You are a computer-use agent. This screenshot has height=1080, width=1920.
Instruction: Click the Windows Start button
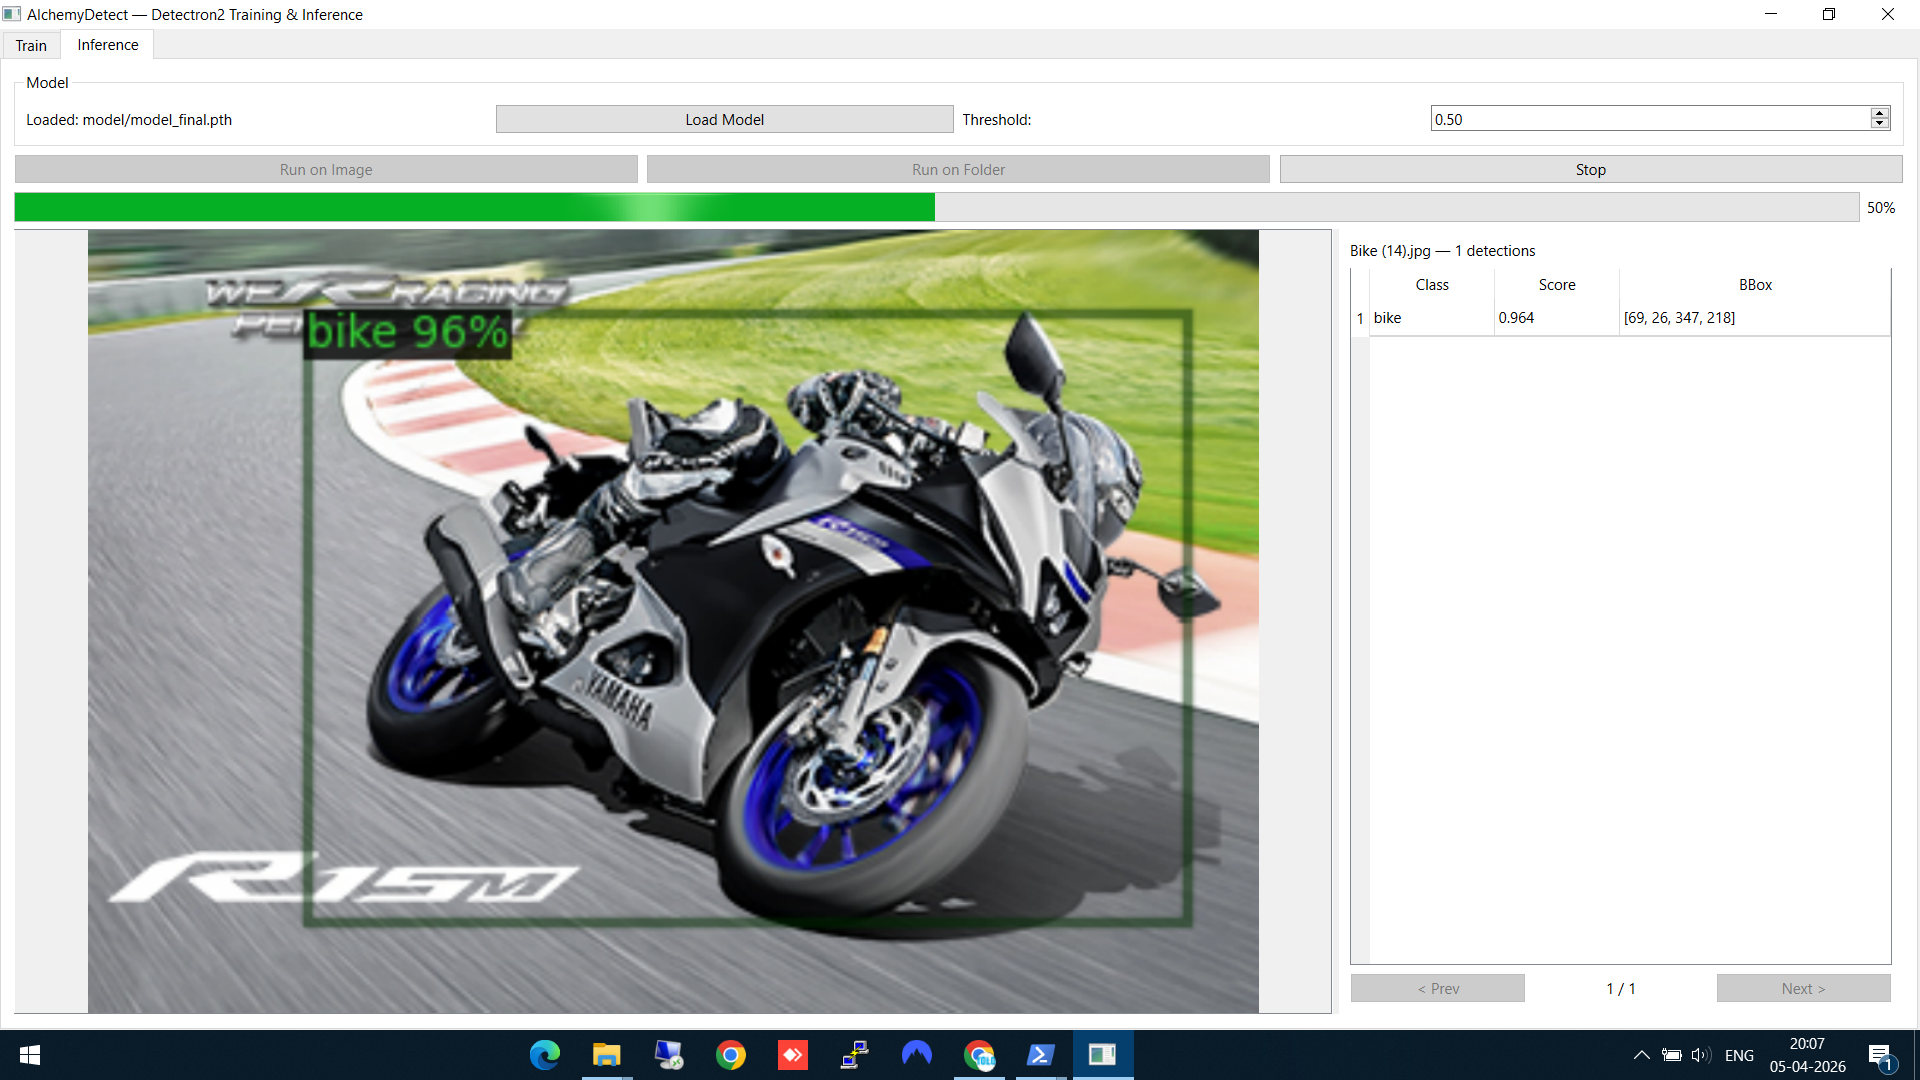point(30,1055)
